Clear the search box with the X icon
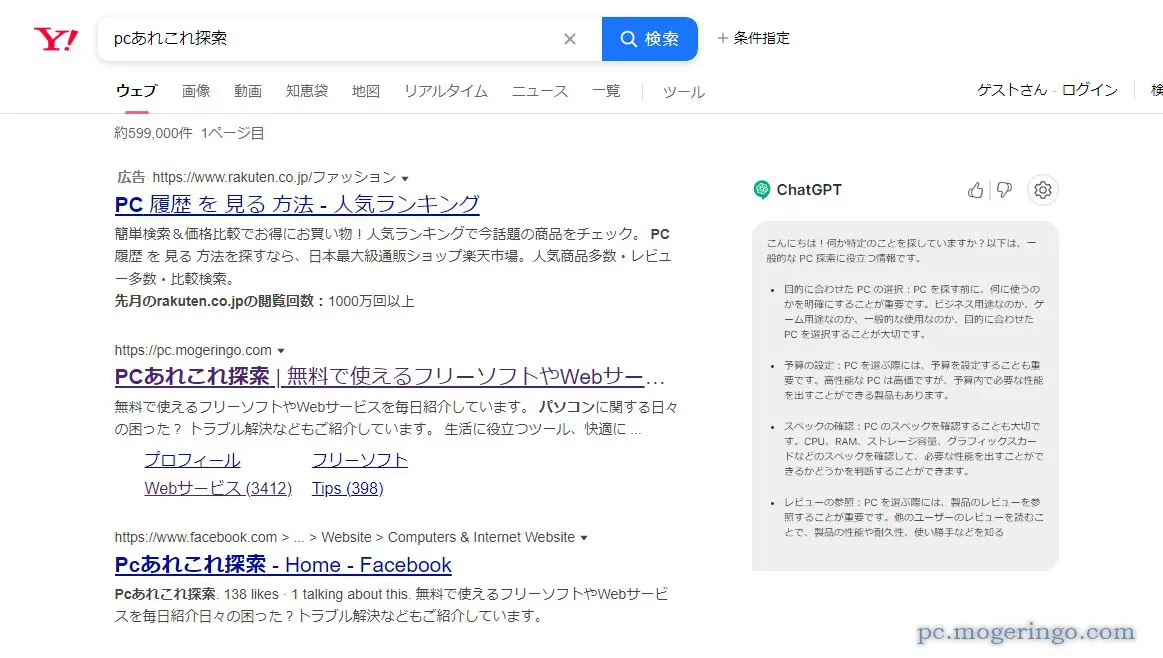 pos(570,39)
